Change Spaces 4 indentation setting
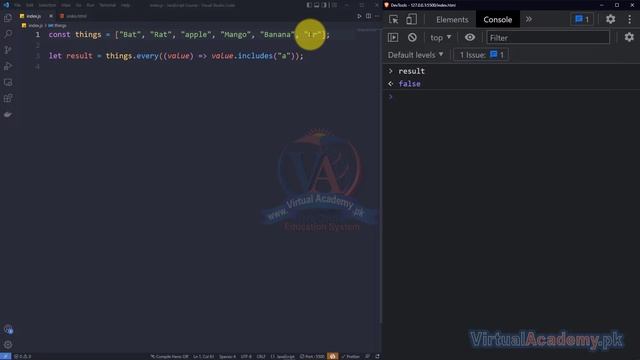The width and height of the screenshot is (640, 360). (227, 356)
